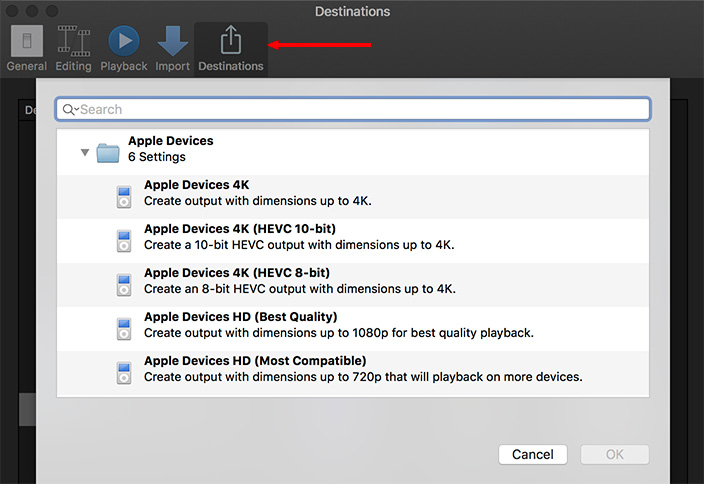Click the search magnifier dropdown icon

(70, 109)
